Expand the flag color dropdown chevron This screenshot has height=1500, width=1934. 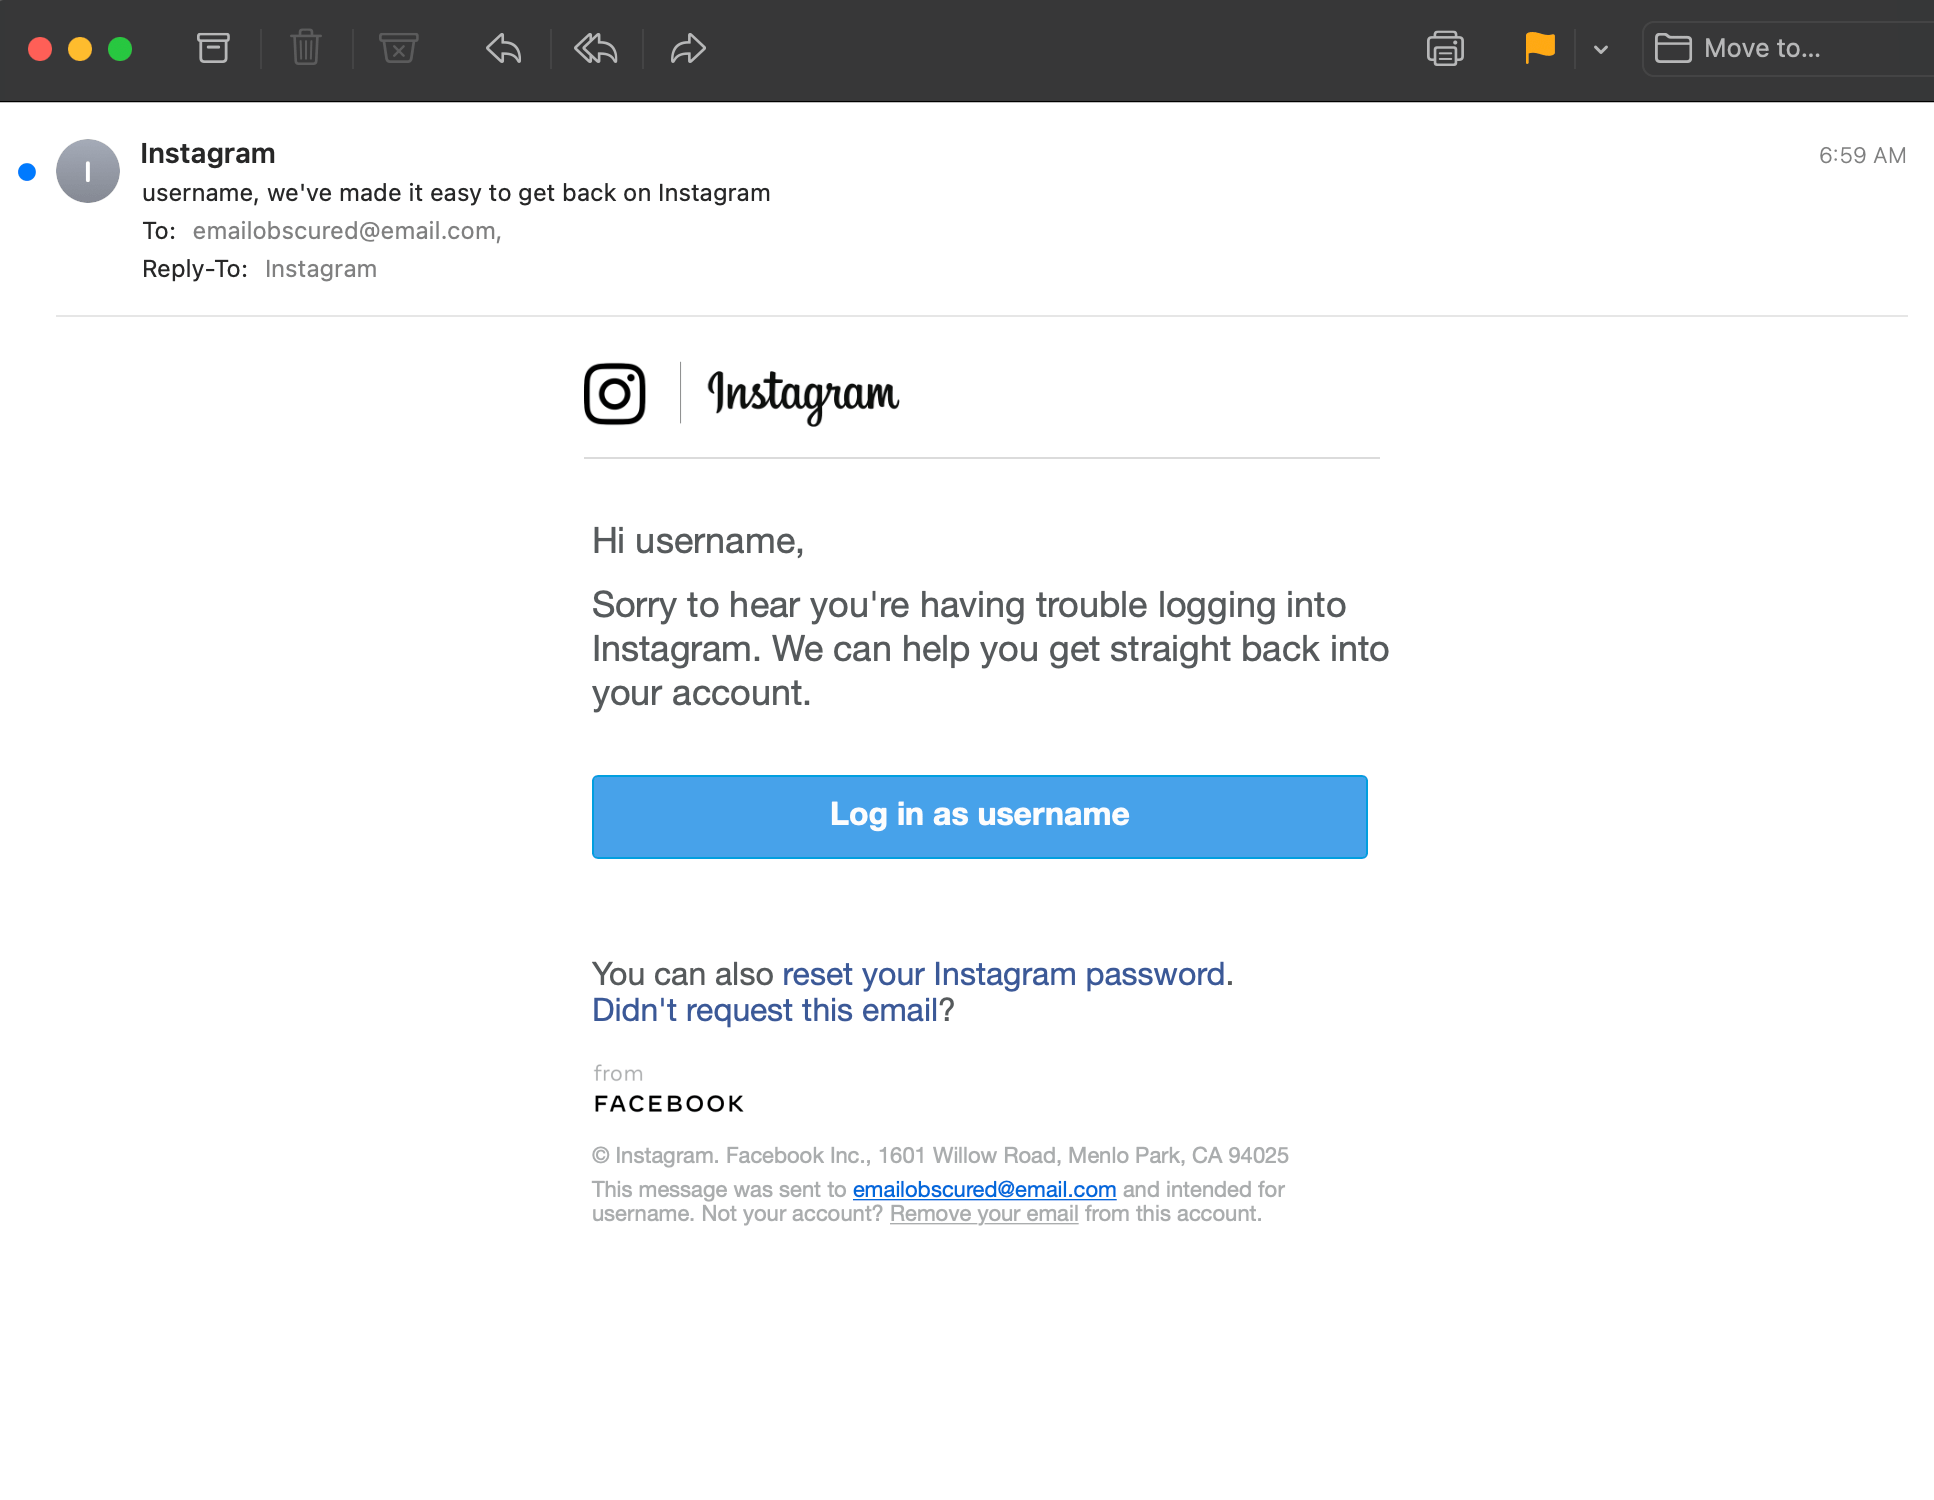tap(1601, 49)
